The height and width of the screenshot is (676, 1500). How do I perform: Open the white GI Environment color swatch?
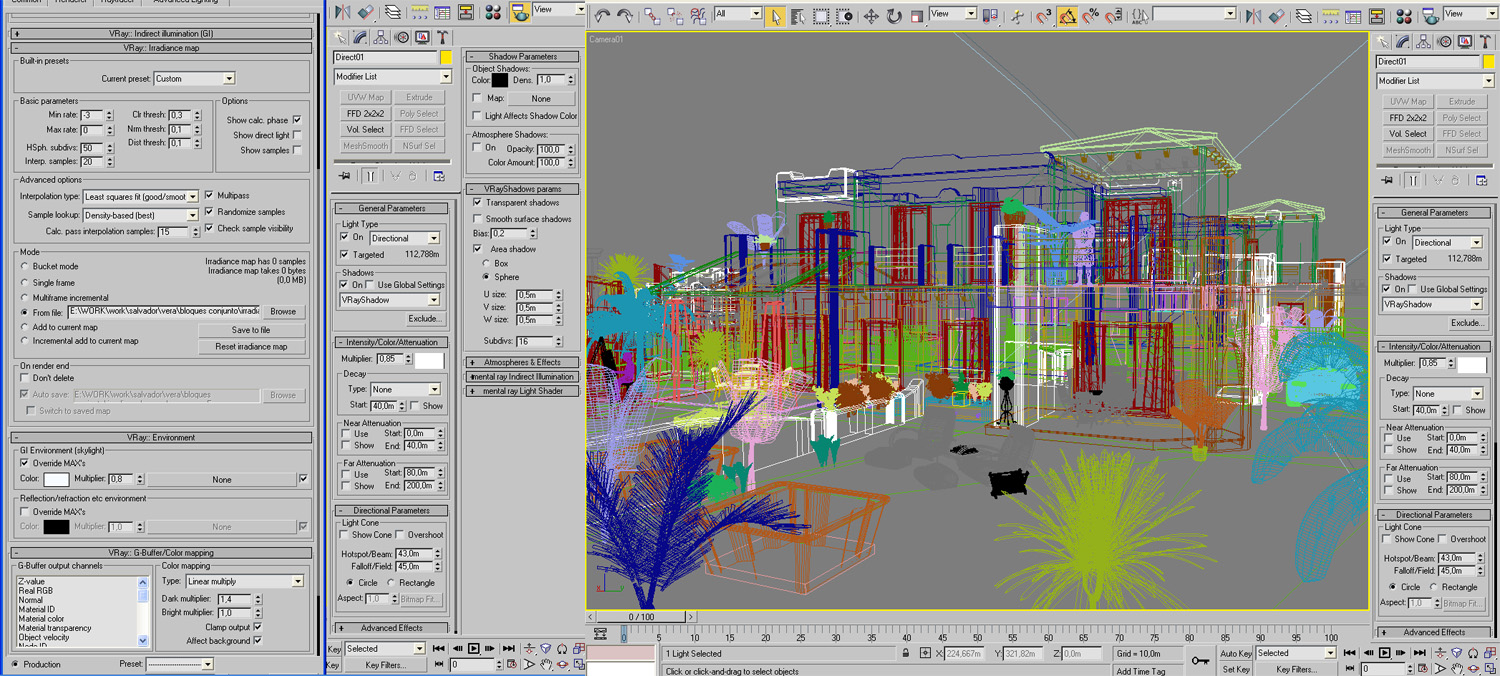[56, 480]
